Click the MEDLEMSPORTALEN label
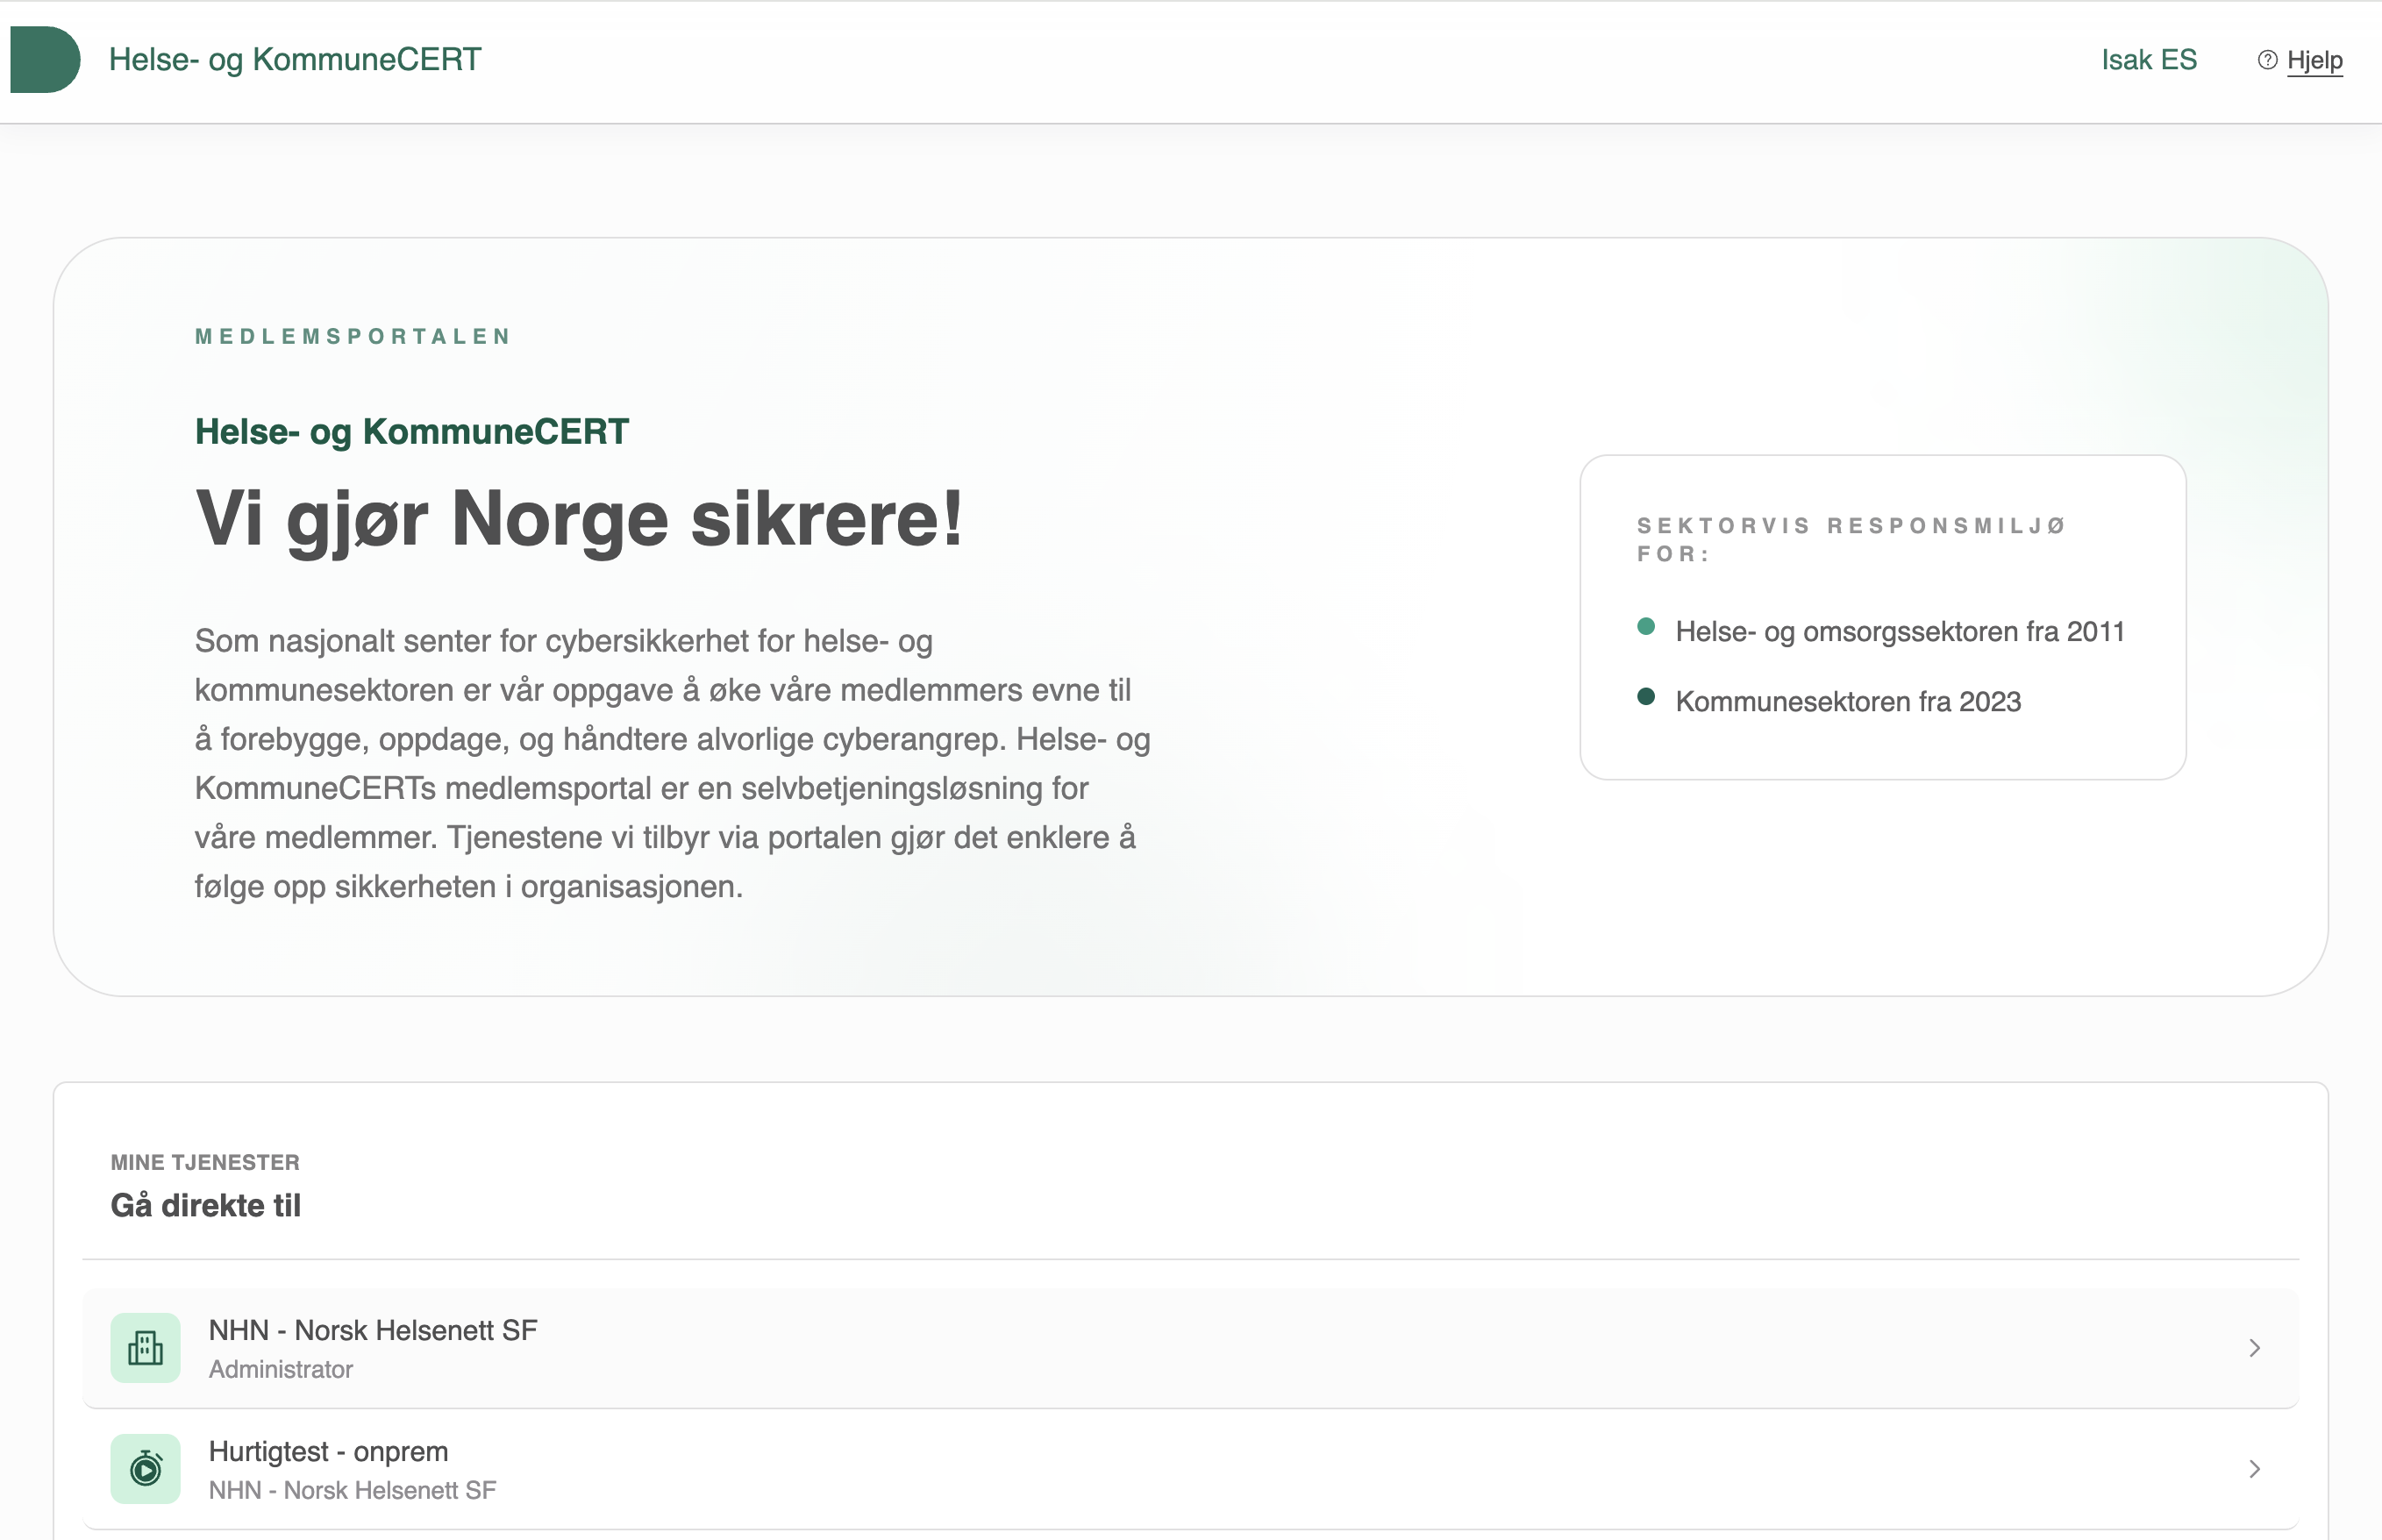The image size is (2382, 1540). point(353,337)
